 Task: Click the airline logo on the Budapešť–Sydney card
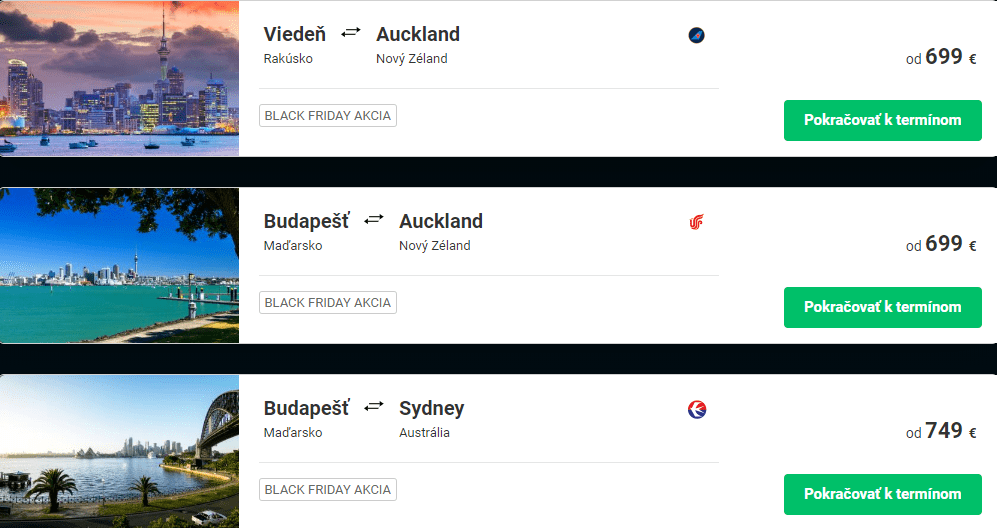697,409
